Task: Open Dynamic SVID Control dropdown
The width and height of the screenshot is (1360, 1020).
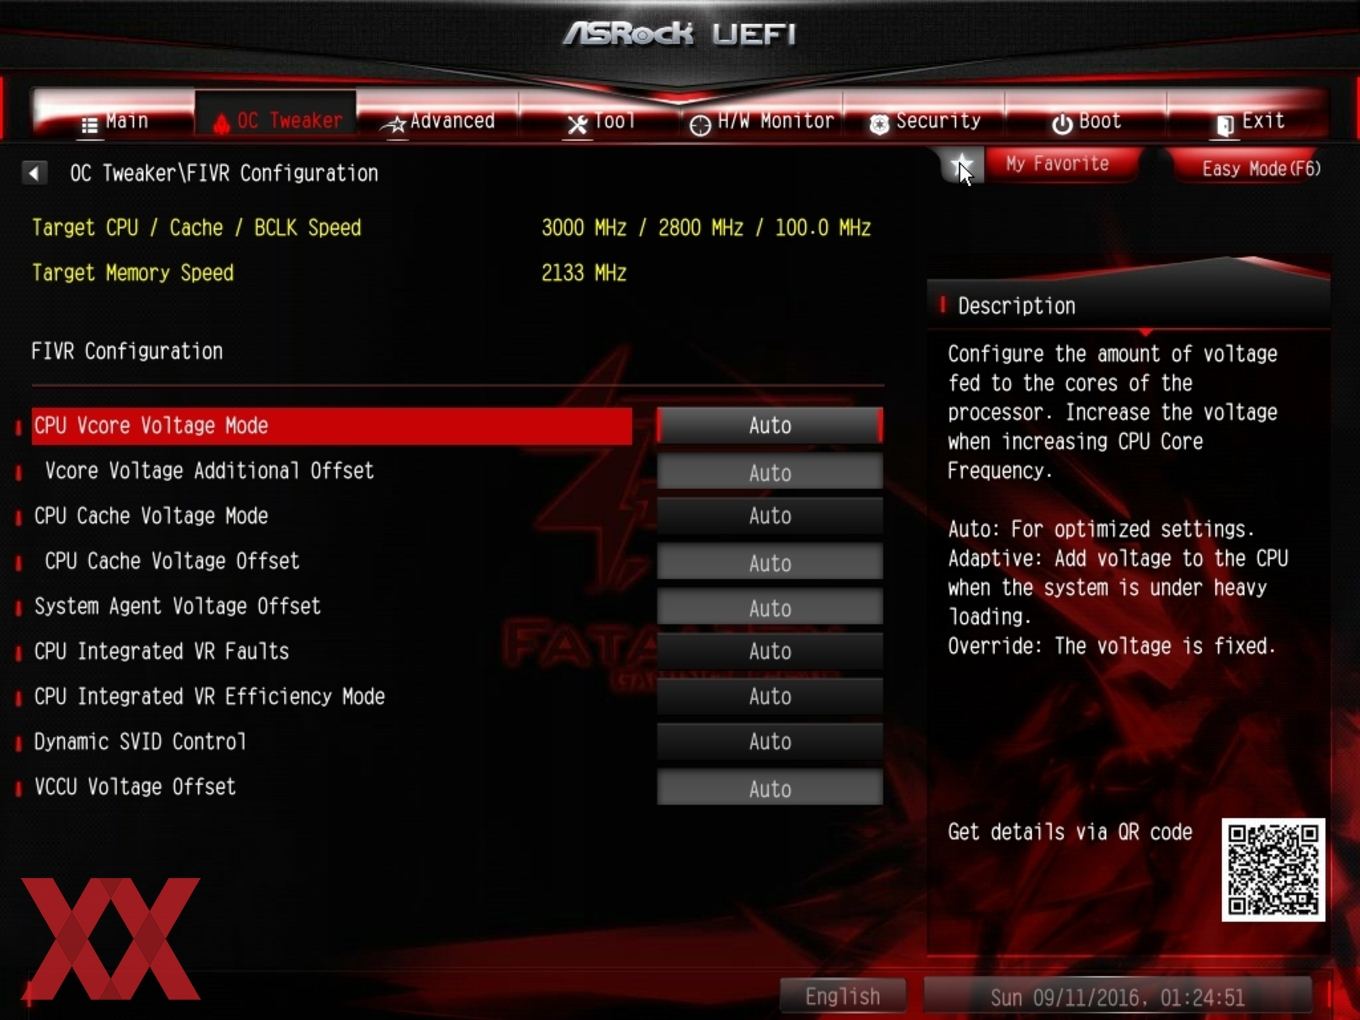Action: [x=770, y=741]
